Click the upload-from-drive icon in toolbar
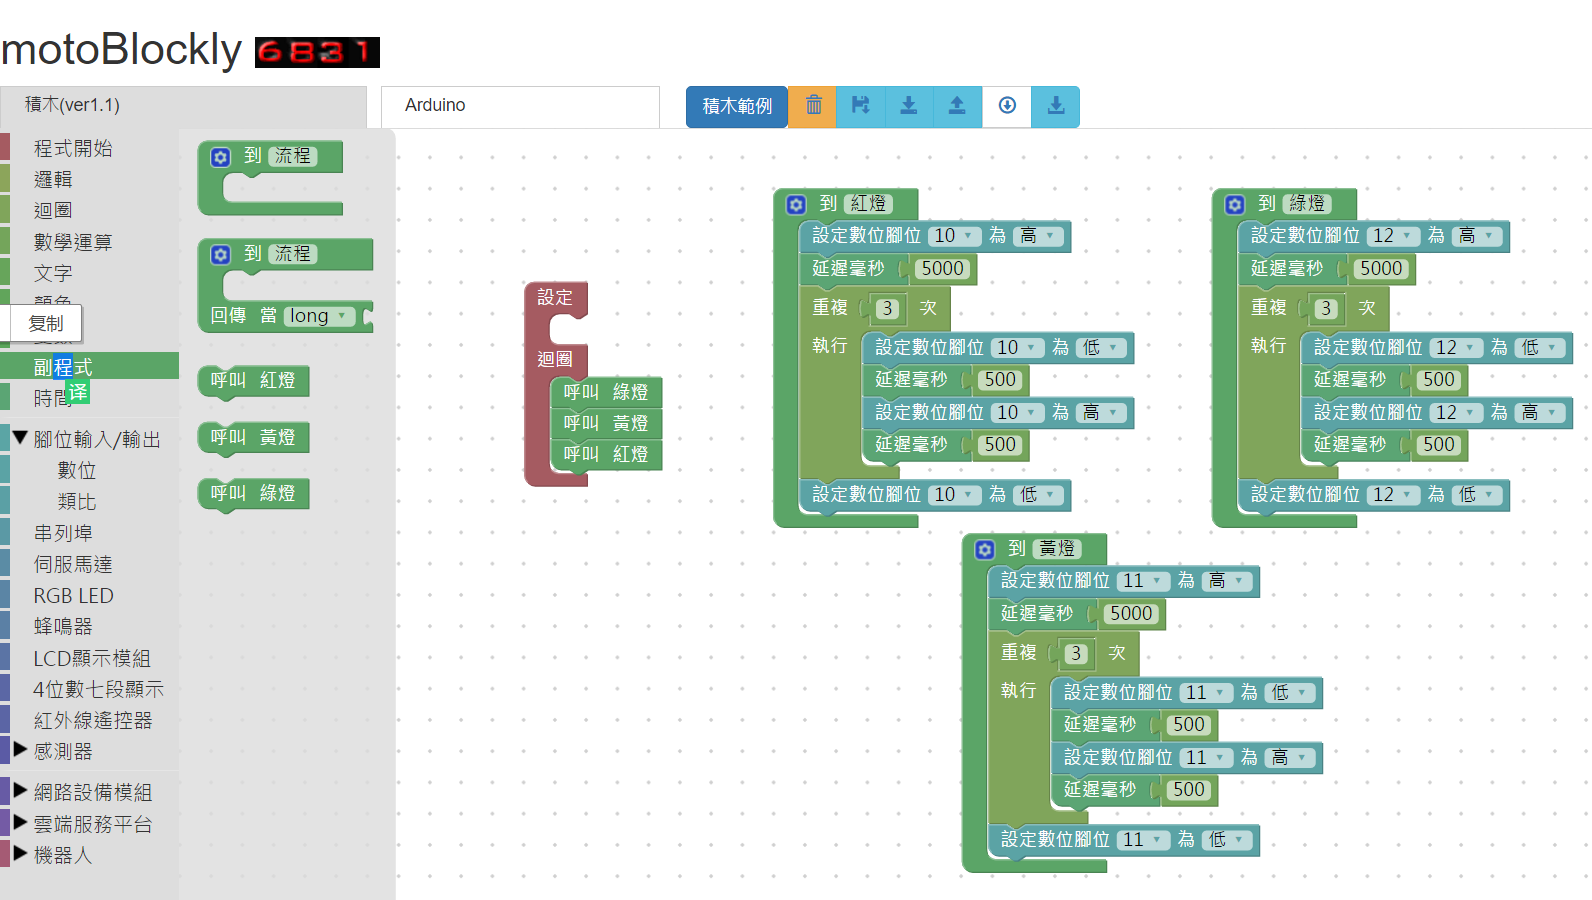The height and width of the screenshot is (900, 1592). 957,106
